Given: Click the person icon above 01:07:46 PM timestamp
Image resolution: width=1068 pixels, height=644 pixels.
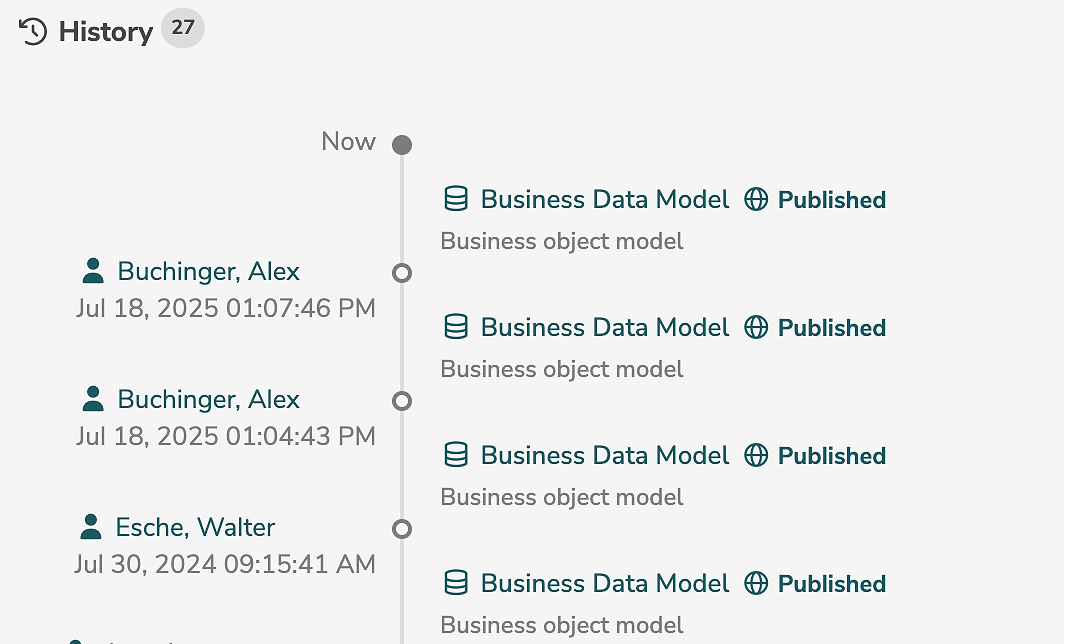Looking at the screenshot, I should pos(93,271).
